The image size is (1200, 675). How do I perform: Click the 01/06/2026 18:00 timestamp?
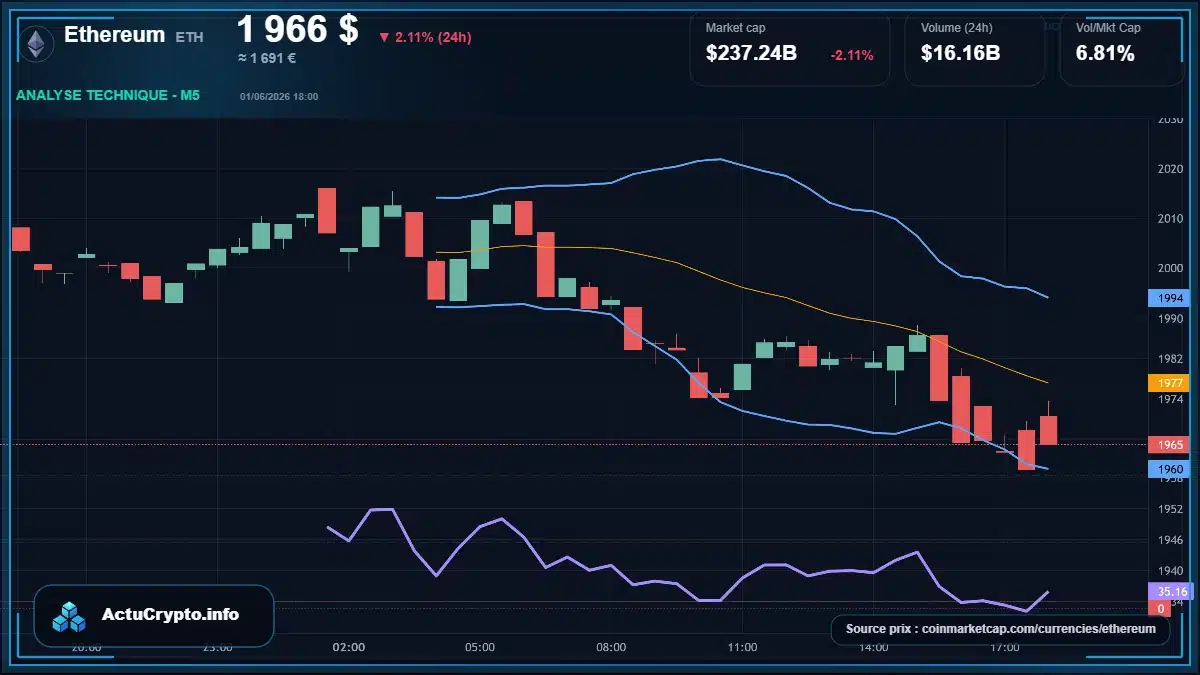click(x=279, y=97)
